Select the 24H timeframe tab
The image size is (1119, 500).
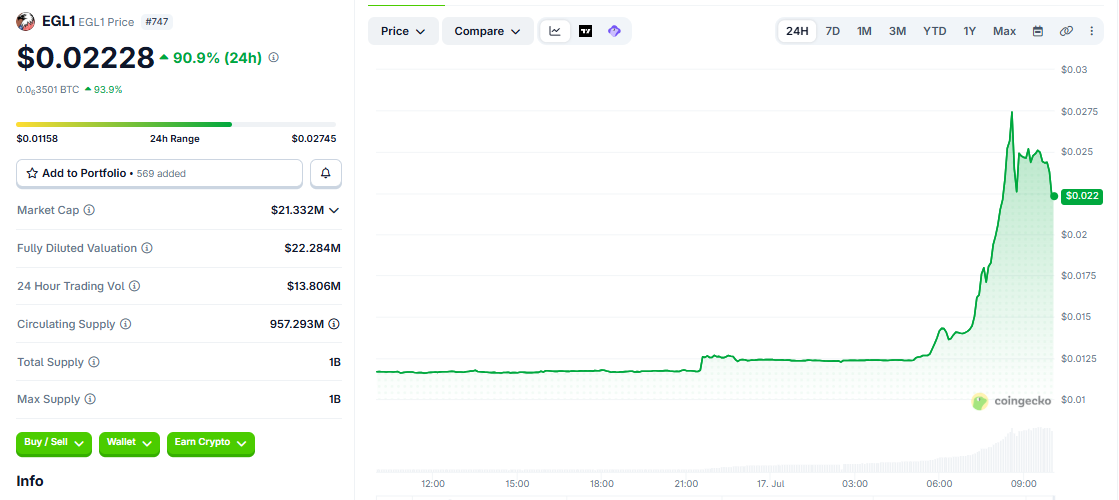pyautogui.click(x=797, y=31)
